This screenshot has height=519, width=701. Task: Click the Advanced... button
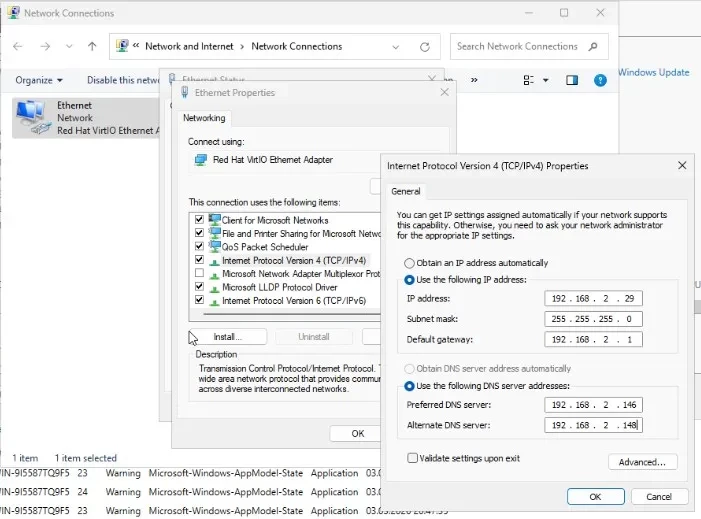[x=642, y=462]
